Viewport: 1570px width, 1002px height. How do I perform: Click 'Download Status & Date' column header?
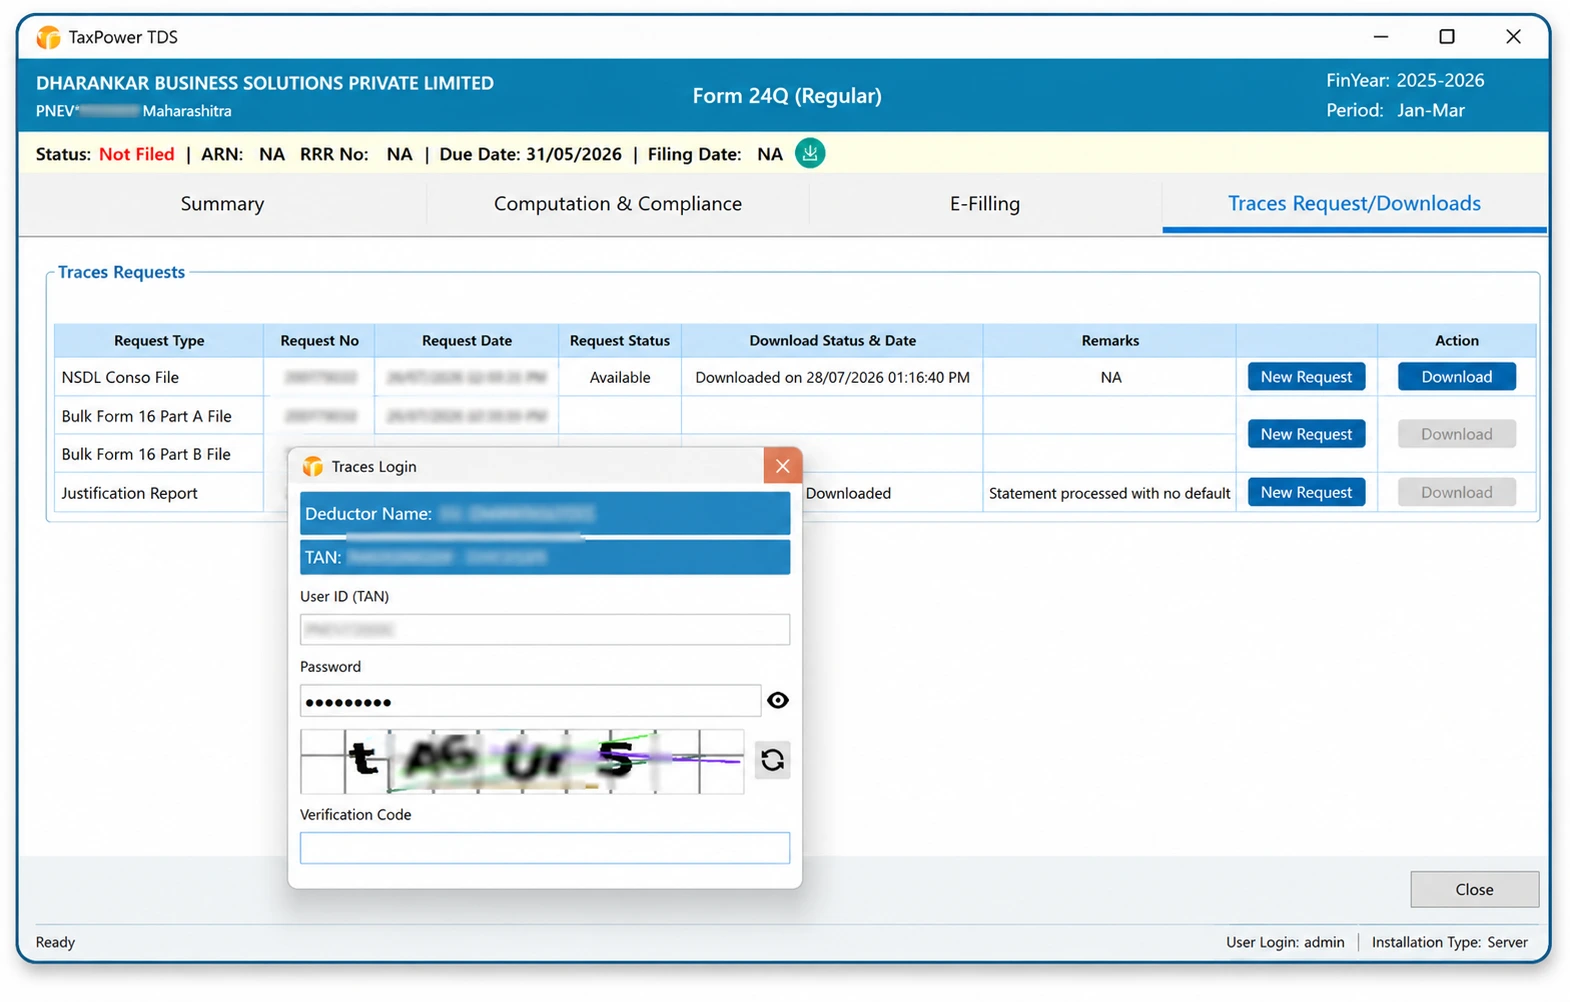coord(832,341)
